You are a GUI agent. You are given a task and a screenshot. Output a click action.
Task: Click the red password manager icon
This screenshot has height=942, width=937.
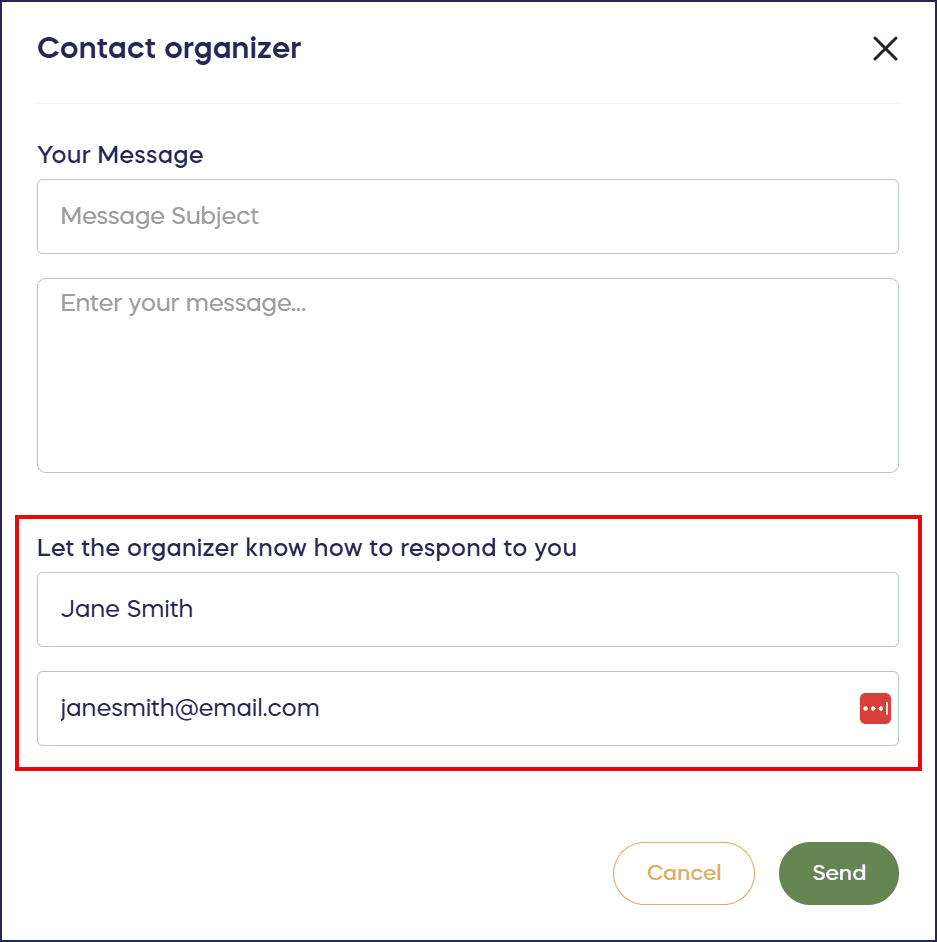(x=875, y=709)
